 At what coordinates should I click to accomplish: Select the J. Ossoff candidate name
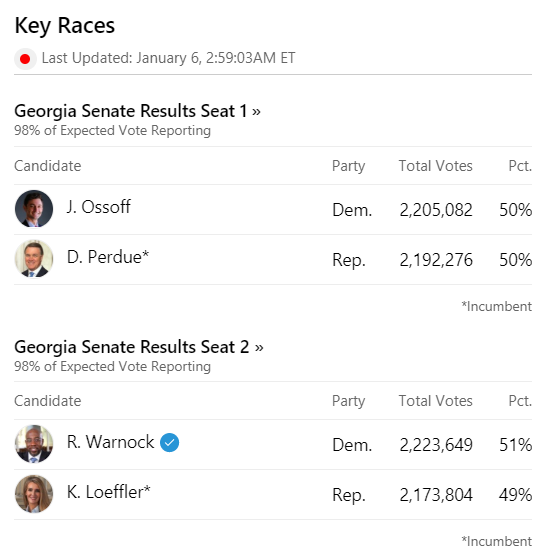99,207
